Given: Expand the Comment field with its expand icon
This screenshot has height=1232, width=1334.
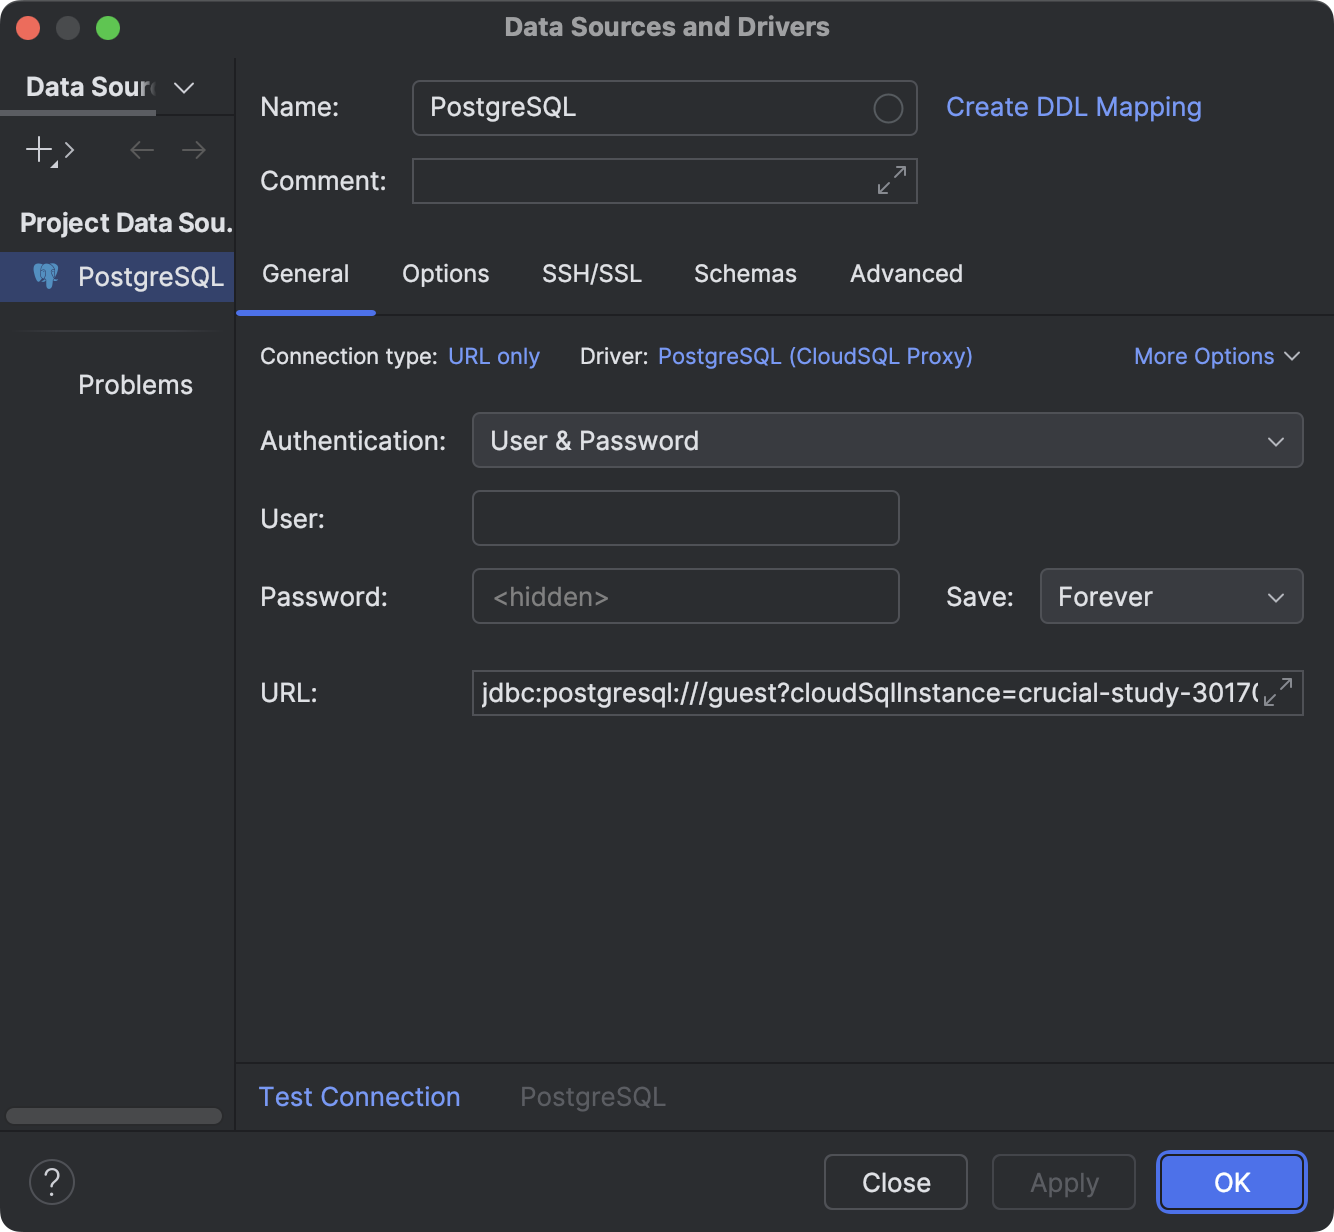Looking at the screenshot, I should (891, 181).
